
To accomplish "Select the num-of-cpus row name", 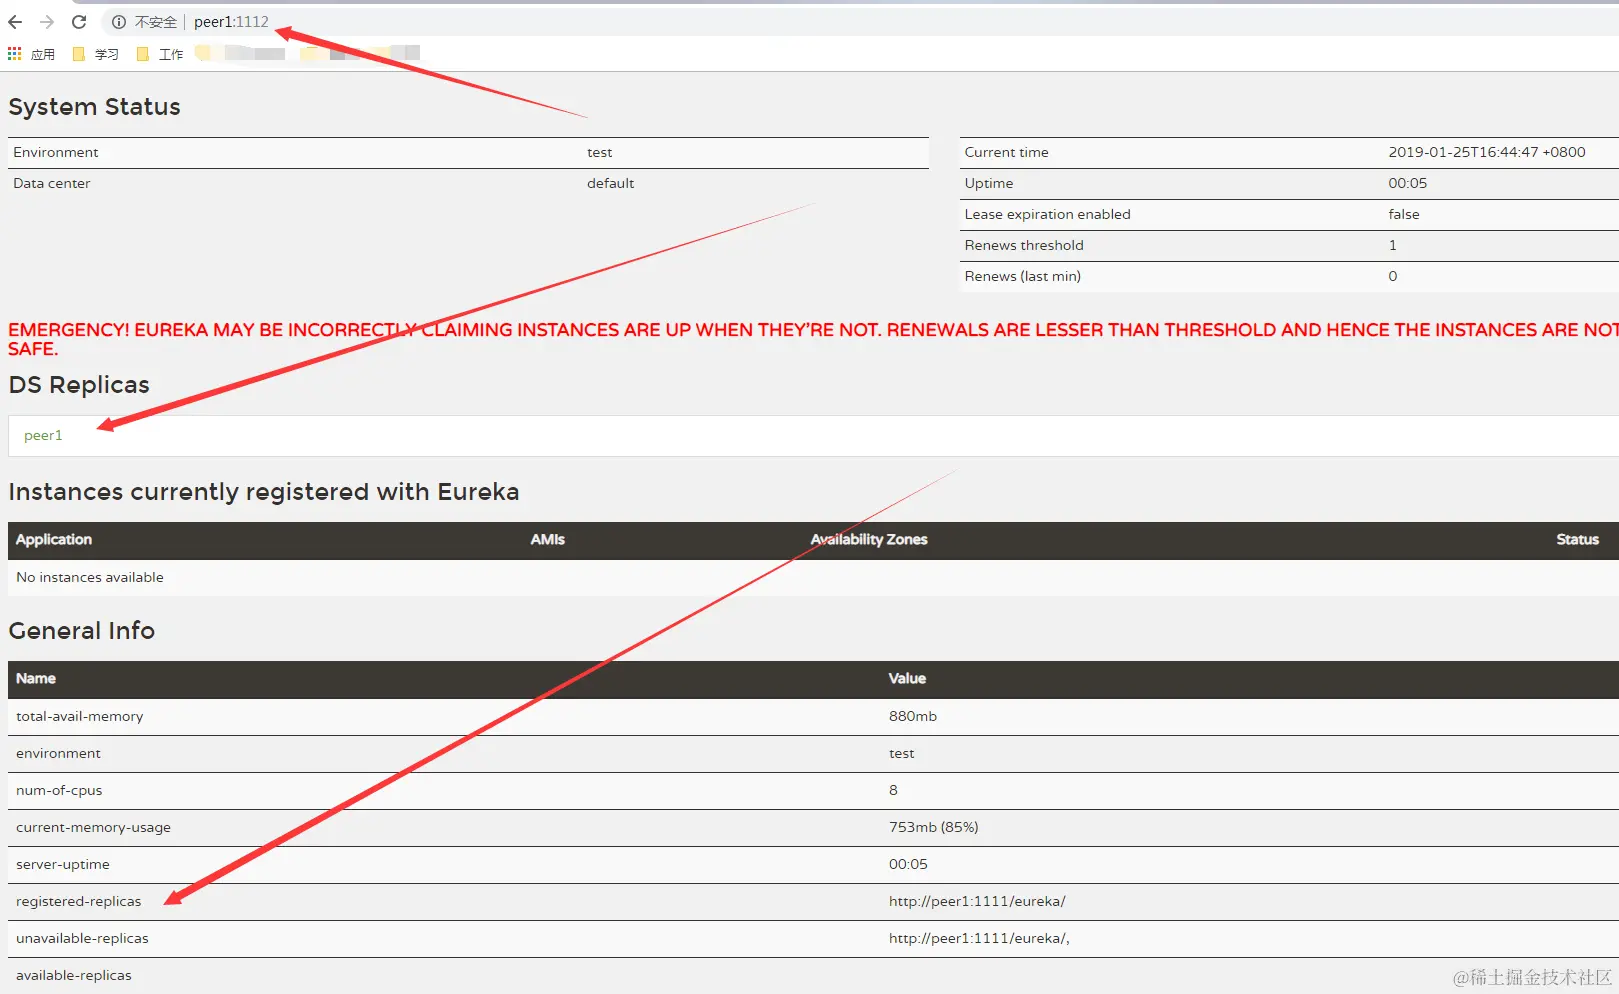I will point(59,790).
